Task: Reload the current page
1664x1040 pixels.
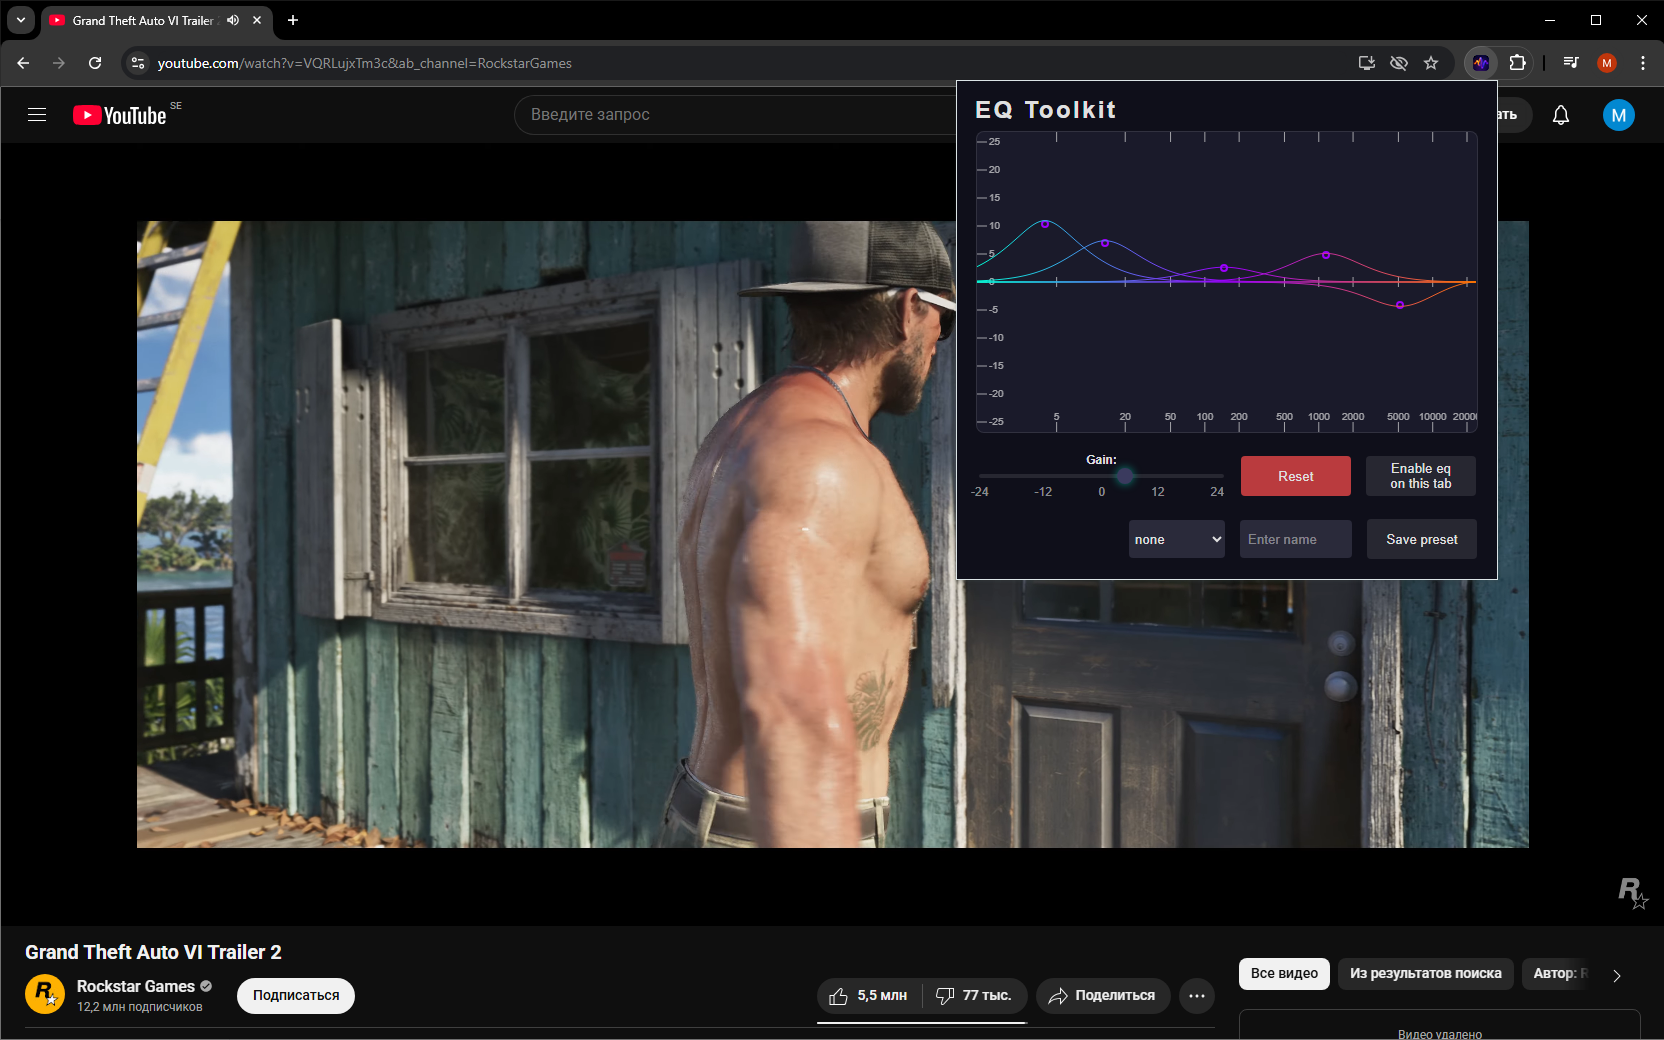Action: [95, 63]
